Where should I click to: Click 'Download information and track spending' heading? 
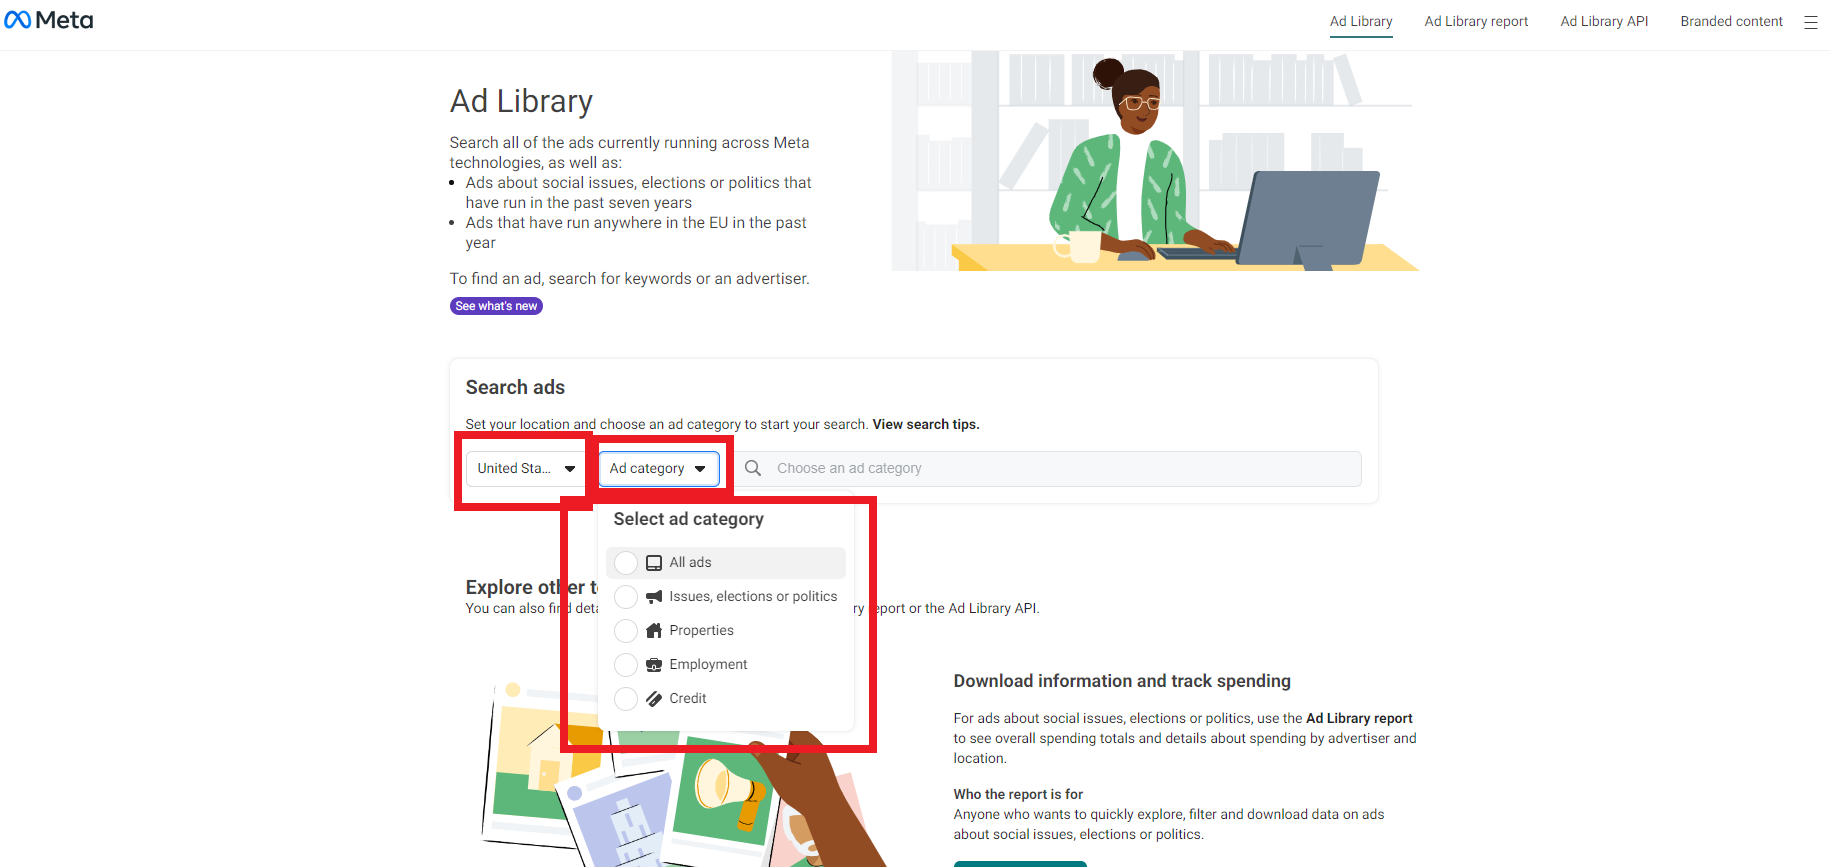click(1122, 681)
